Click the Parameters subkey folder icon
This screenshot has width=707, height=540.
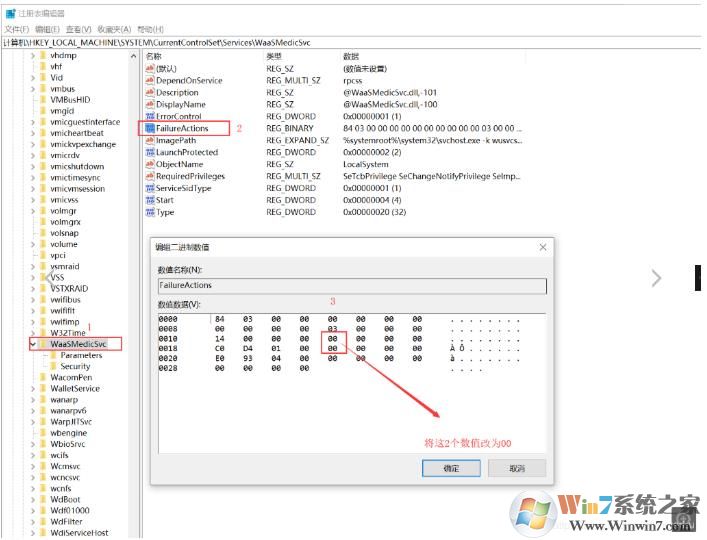tap(53, 356)
